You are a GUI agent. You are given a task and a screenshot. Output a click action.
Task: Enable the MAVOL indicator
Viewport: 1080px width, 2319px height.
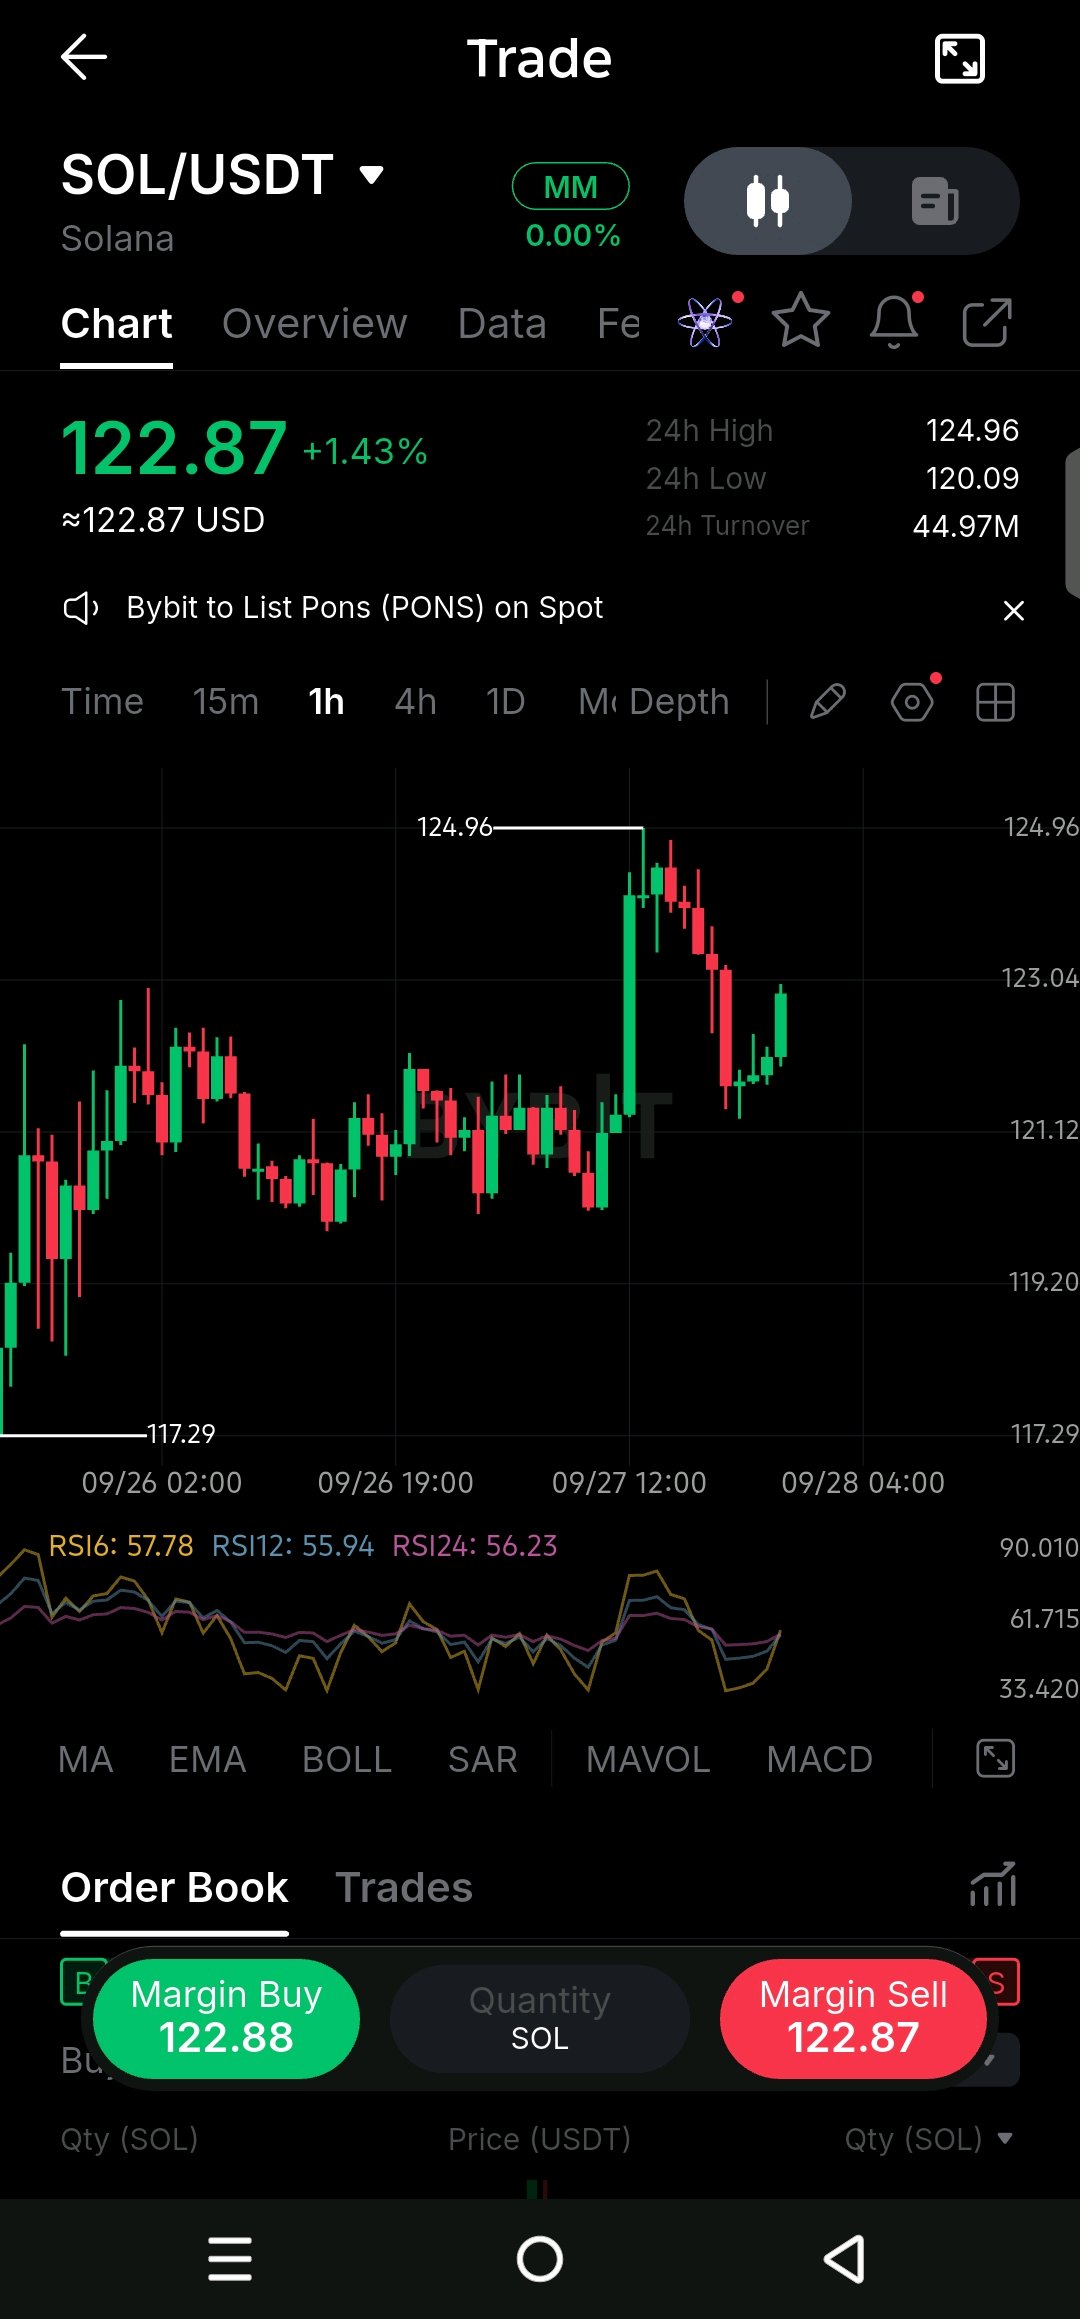(x=648, y=1759)
